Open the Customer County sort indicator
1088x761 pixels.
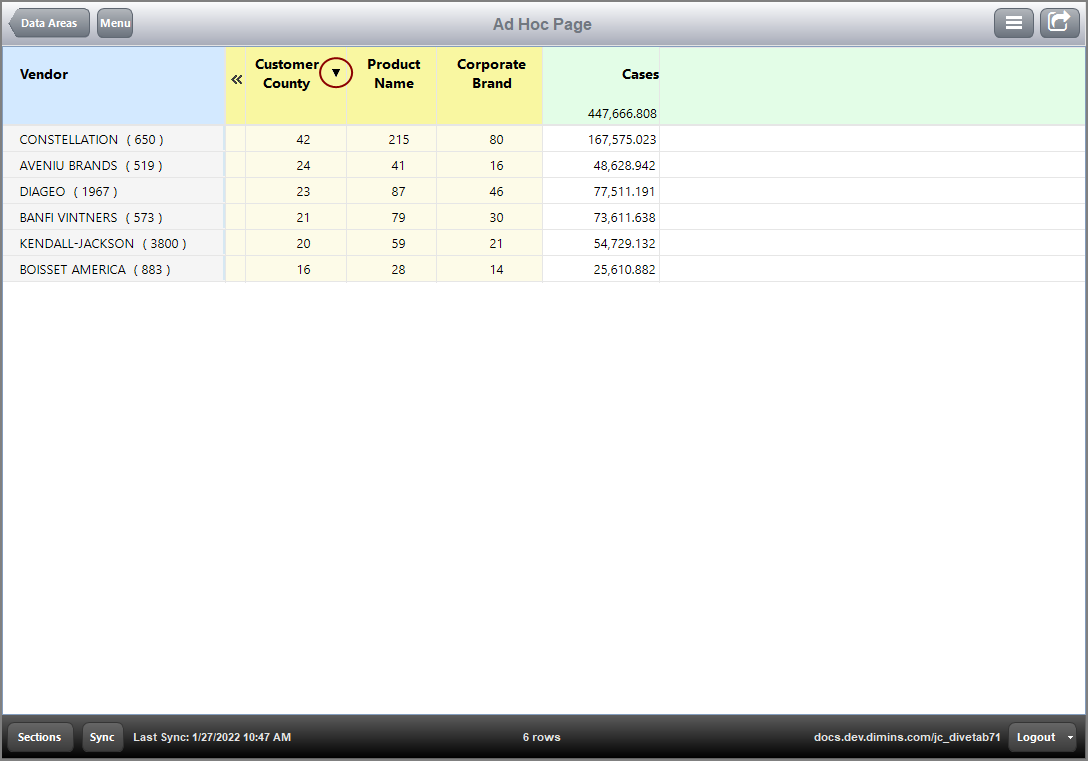[335, 72]
